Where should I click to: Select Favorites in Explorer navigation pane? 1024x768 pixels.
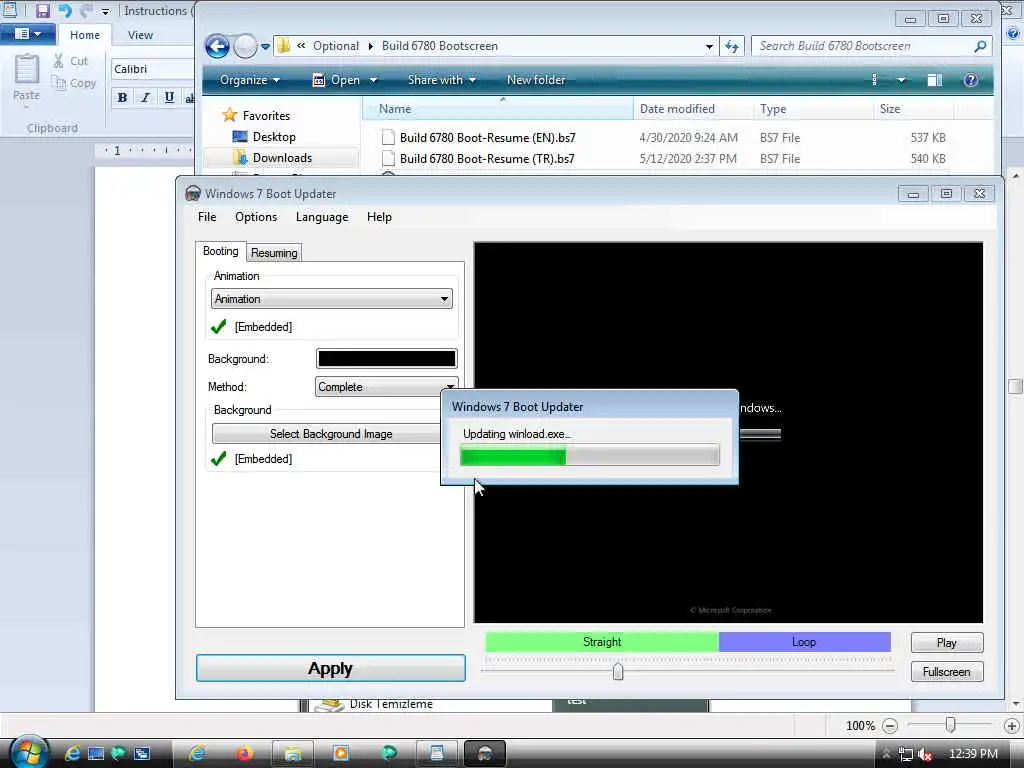266,116
